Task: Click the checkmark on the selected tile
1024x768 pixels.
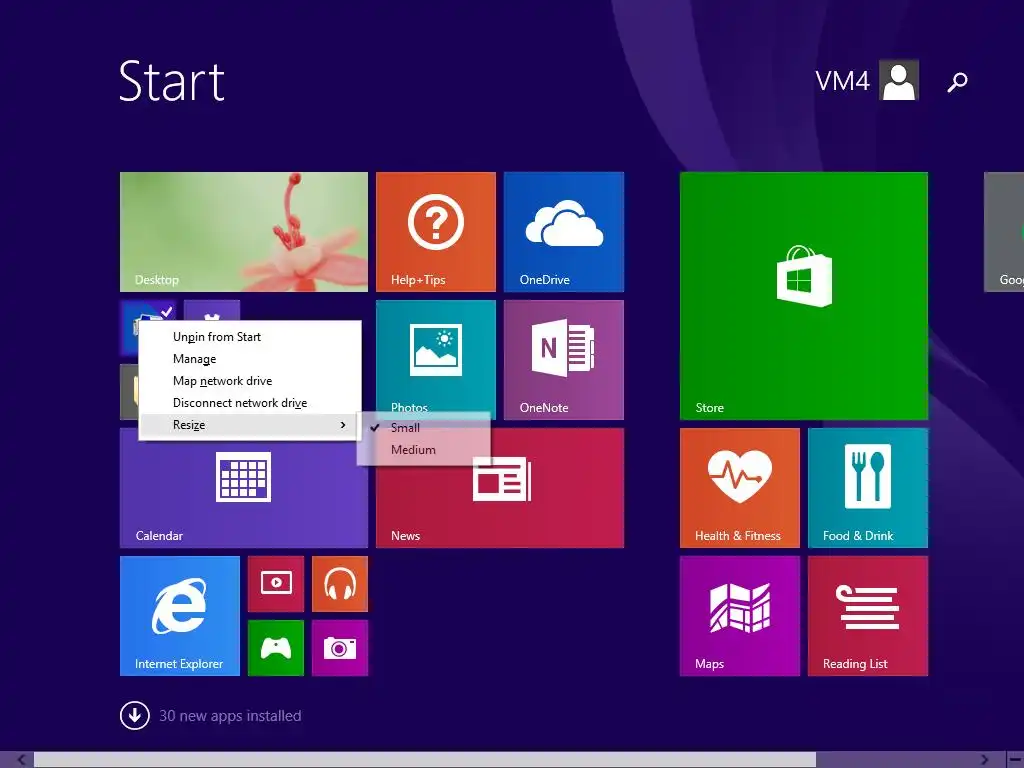Action: 167,312
